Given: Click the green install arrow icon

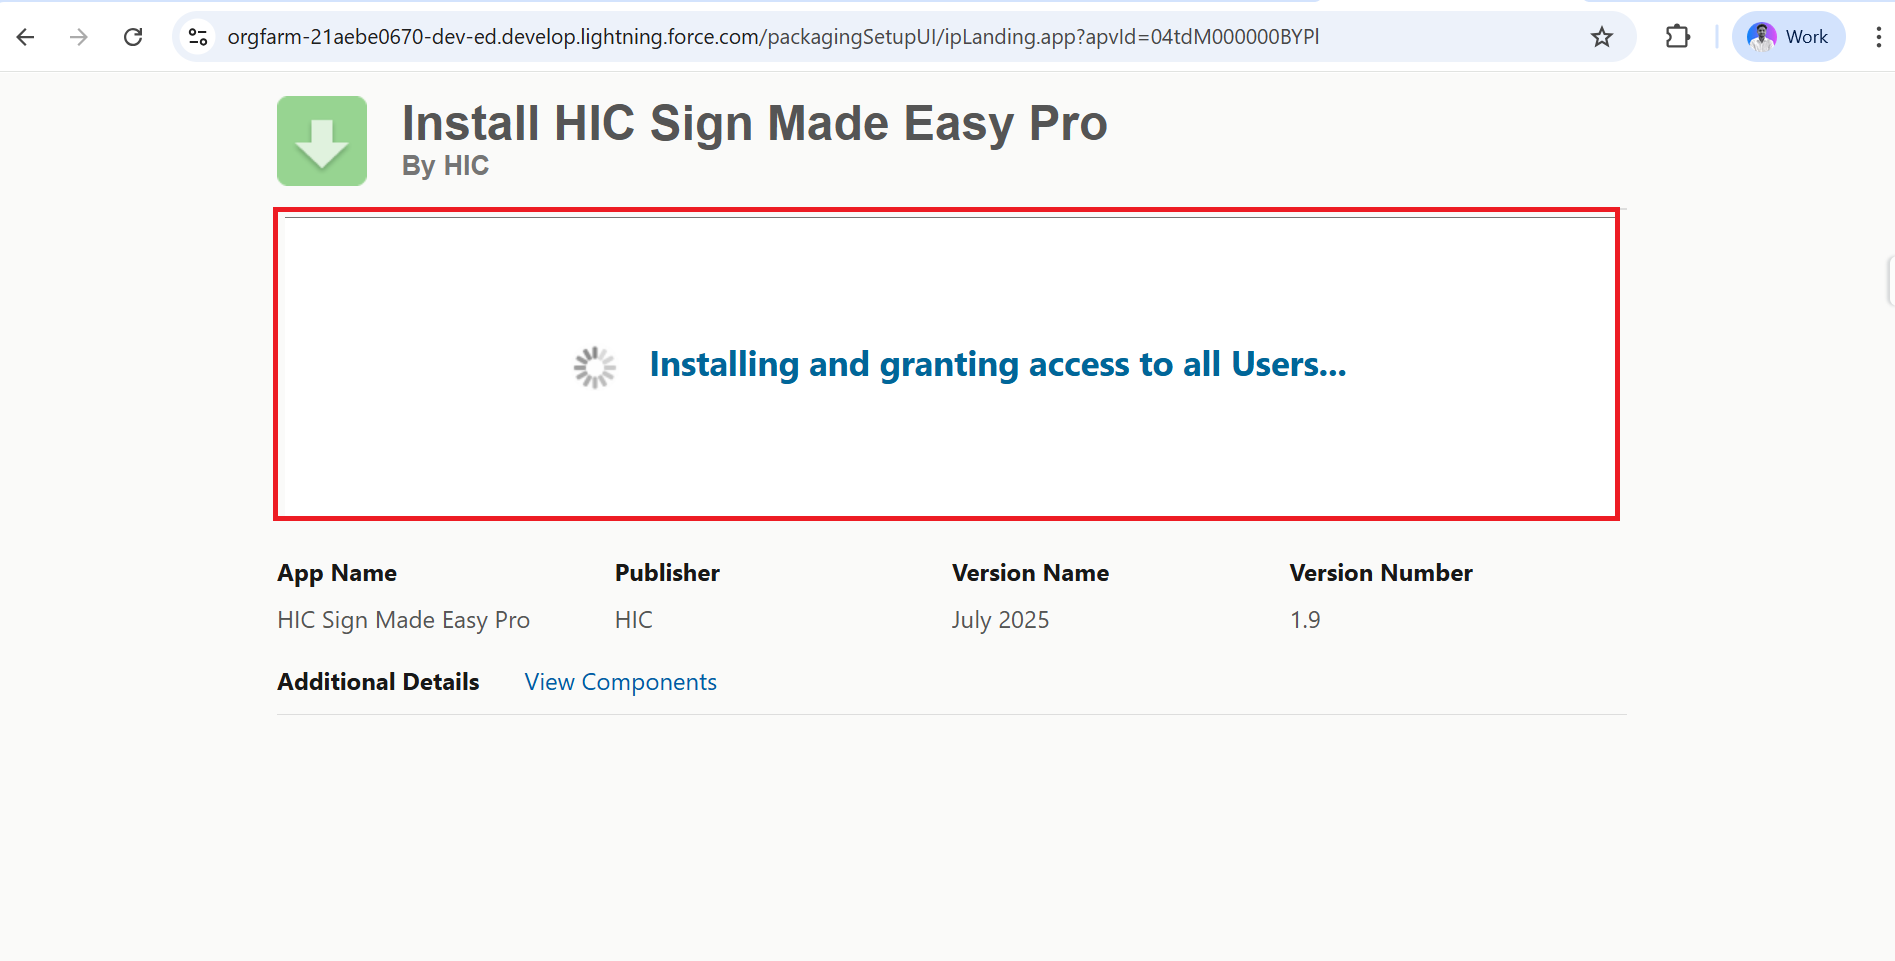Looking at the screenshot, I should click(322, 141).
